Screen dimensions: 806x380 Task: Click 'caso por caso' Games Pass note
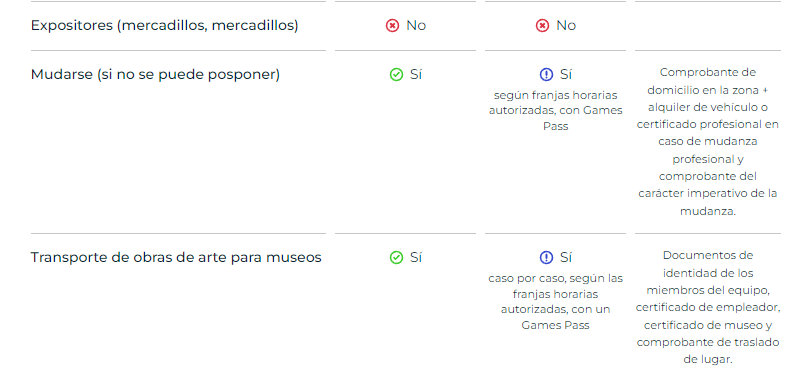[x=555, y=302]
